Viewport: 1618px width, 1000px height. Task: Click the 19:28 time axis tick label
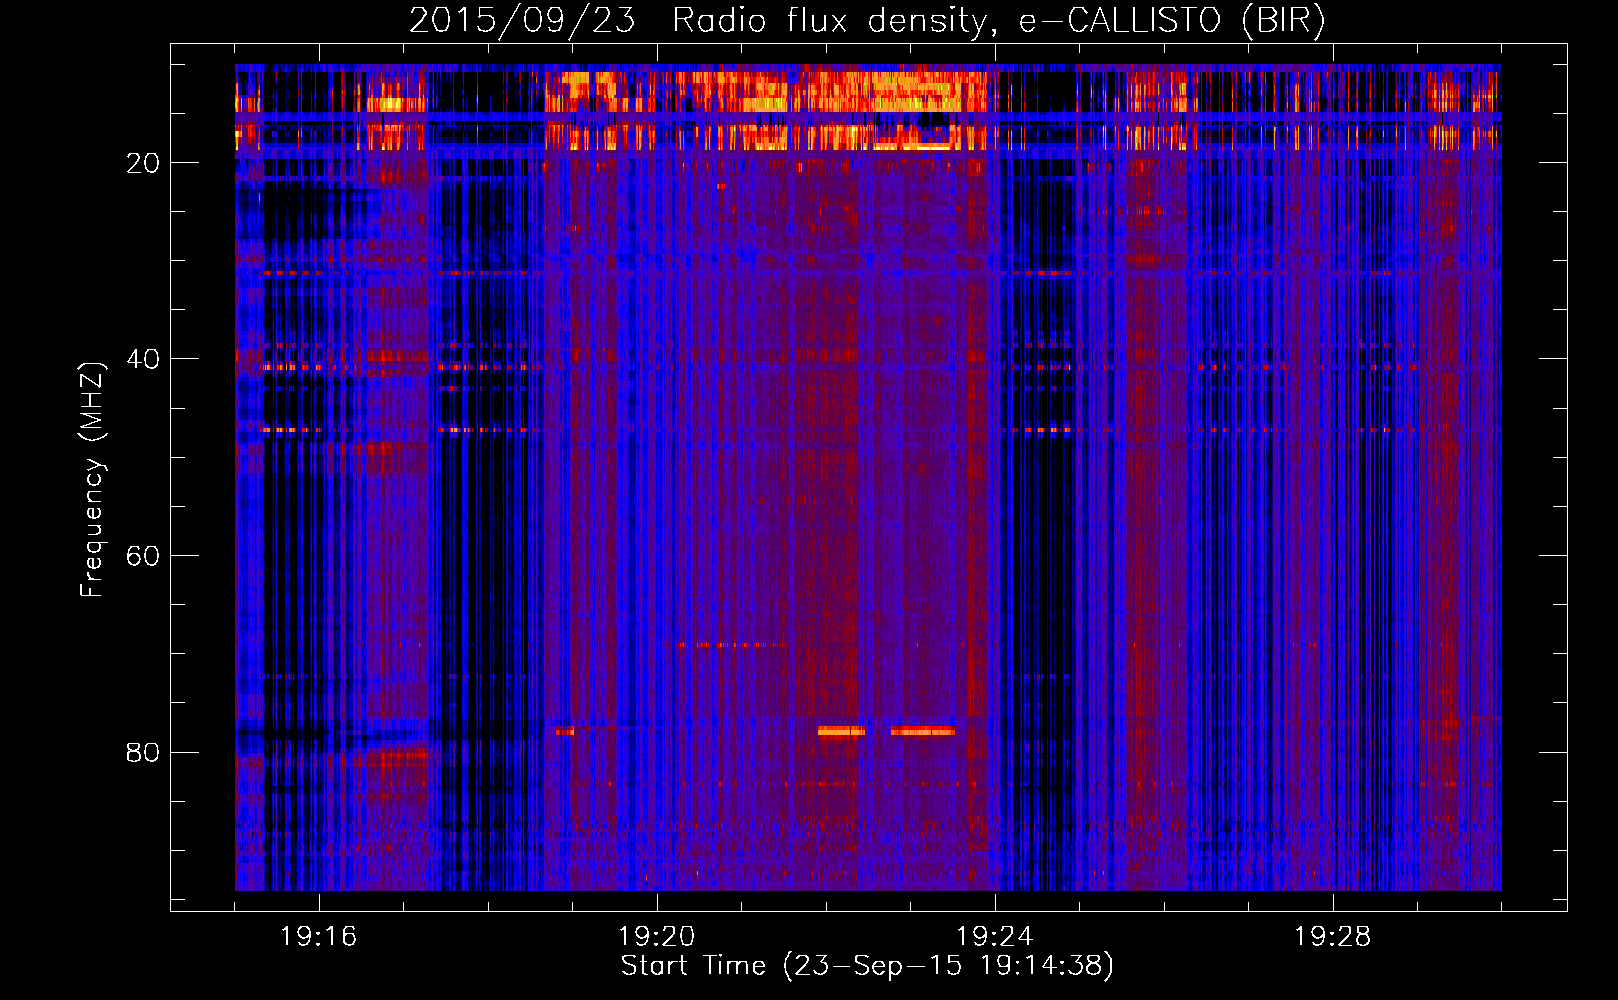[1332, 937]
